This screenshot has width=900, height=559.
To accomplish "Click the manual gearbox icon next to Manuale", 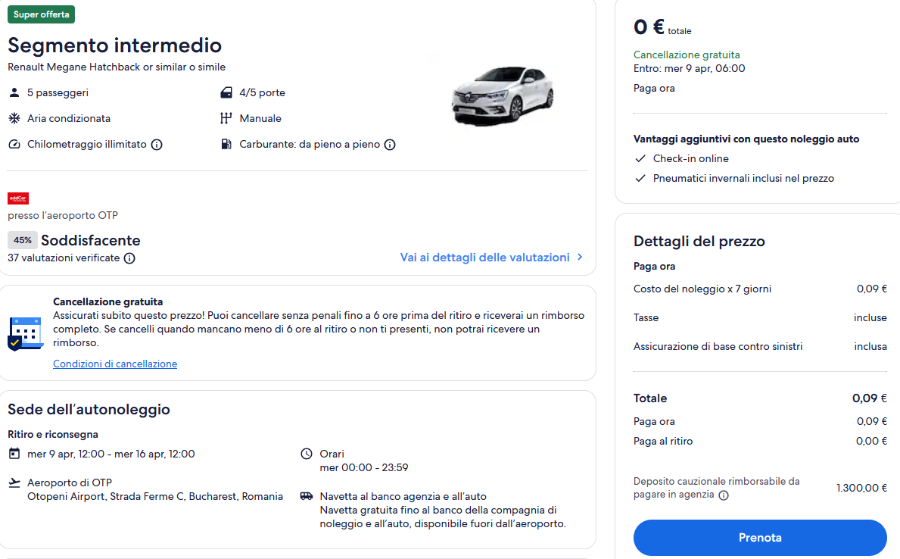I will (226, 118).
